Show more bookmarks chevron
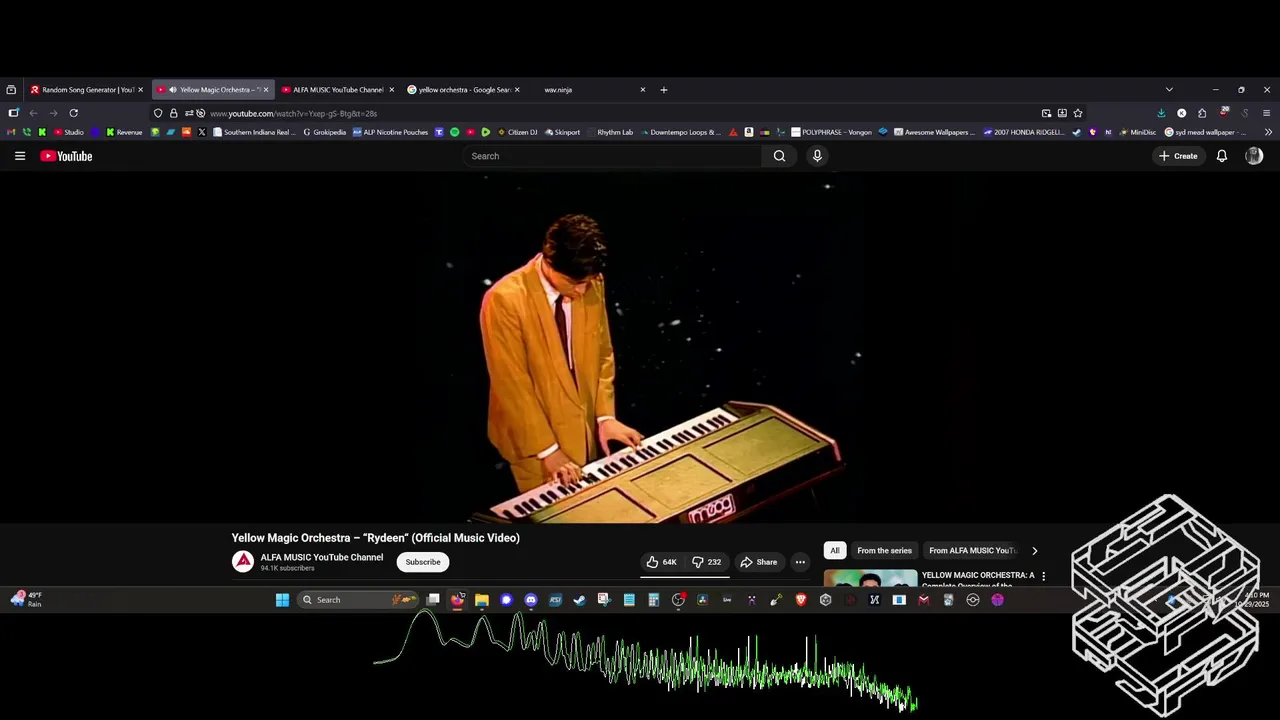The width and height of the screenshot is (1280, 720). coord(1268,132)
